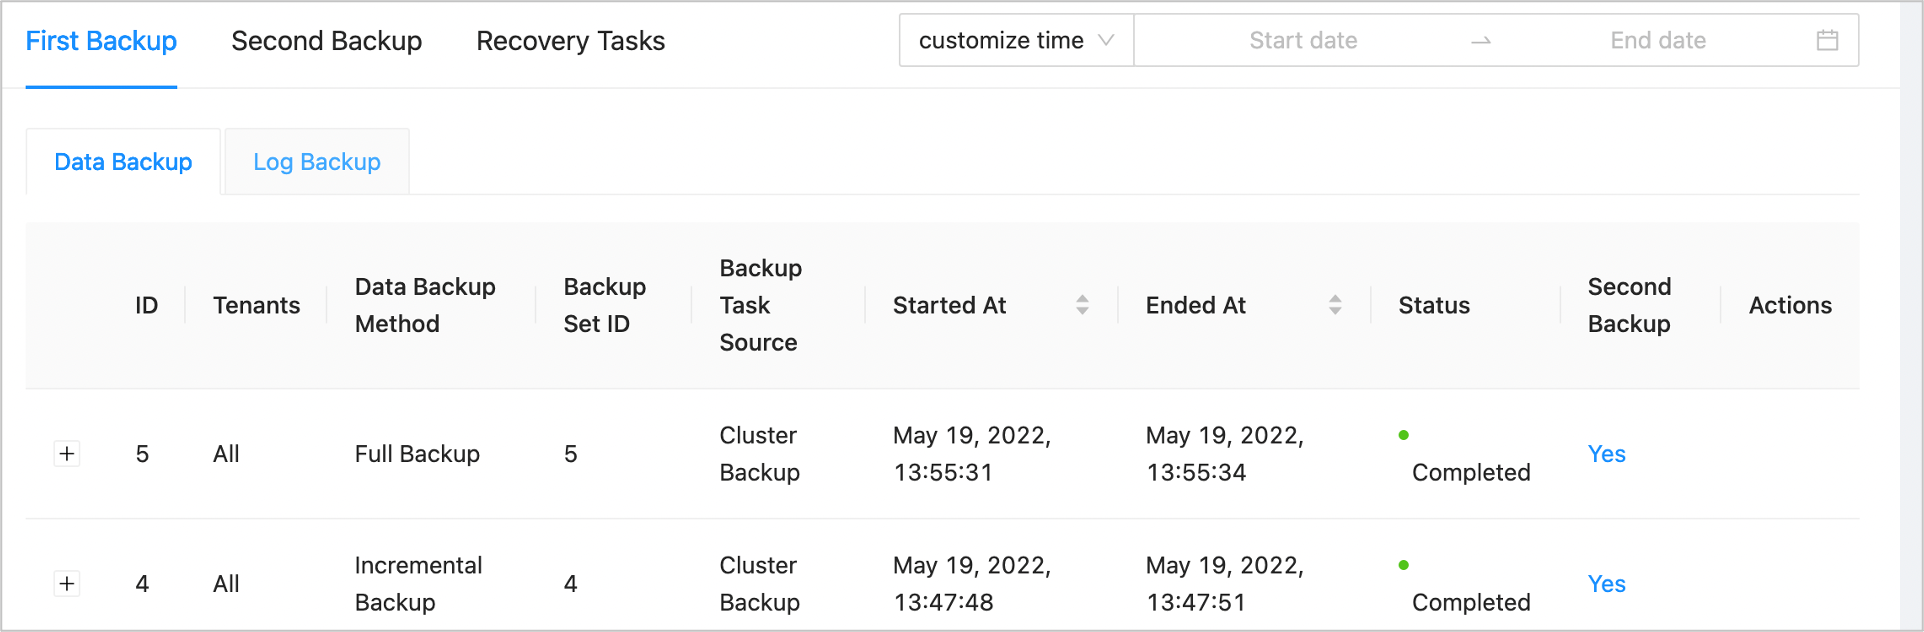Switch to the Second Backup tab
1924x632 pixels.
click(326, 41)
